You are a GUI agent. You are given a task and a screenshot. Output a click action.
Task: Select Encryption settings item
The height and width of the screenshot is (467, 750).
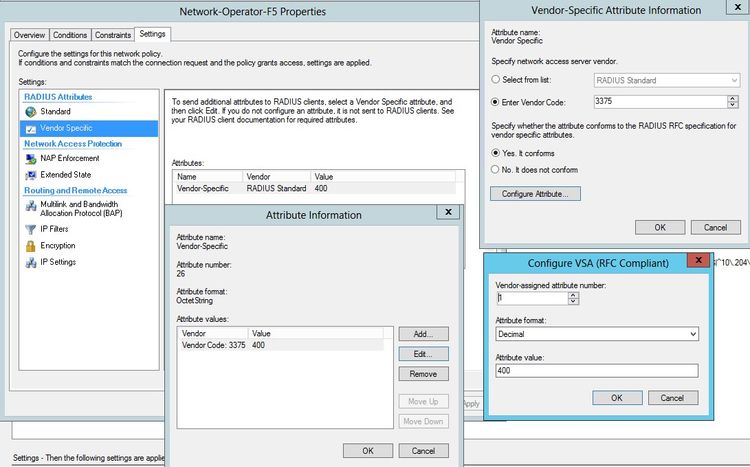58,246
